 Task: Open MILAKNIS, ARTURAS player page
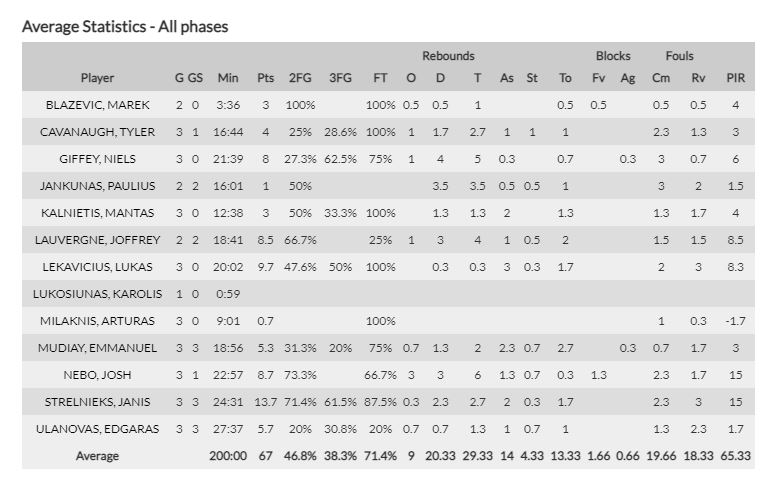click(x=97, y=321)
